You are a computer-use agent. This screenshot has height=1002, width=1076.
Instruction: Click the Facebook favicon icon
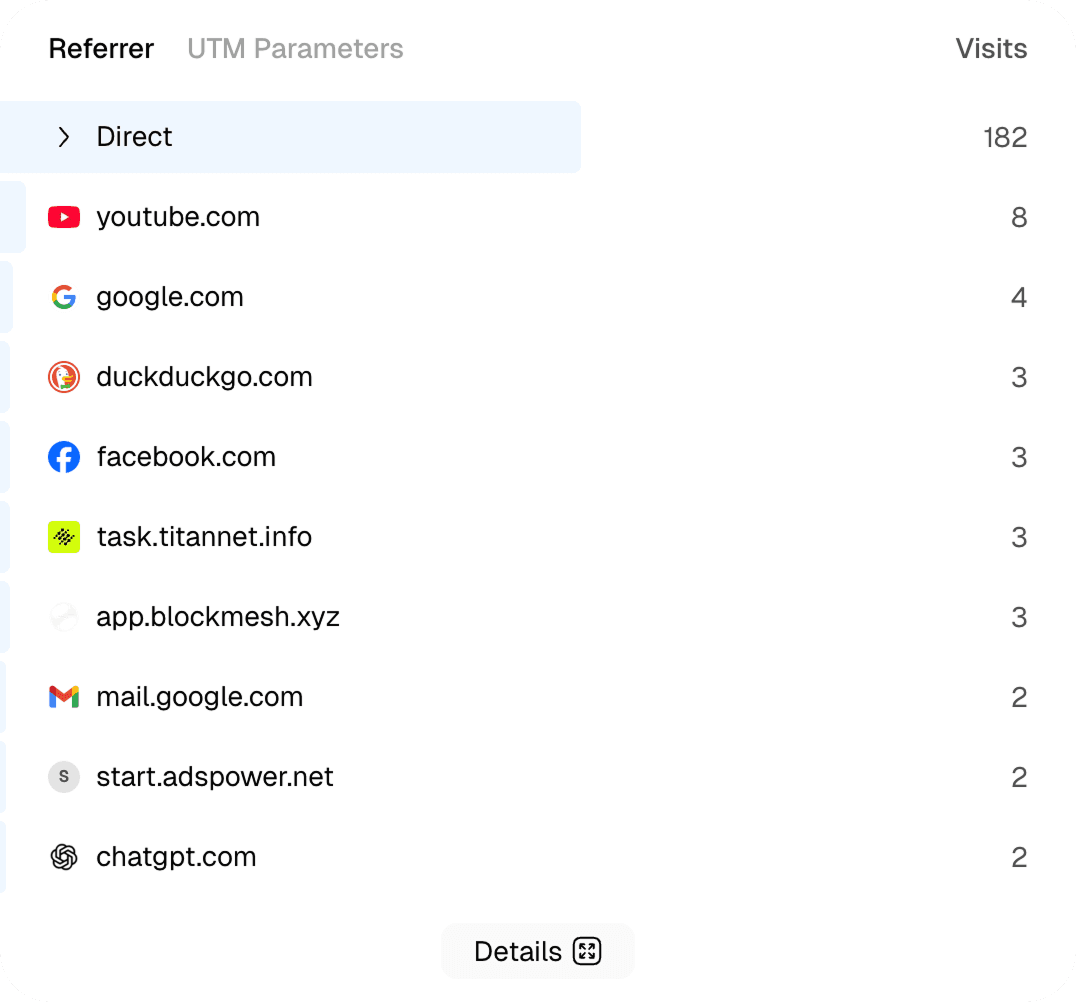[x=64, y=457]
